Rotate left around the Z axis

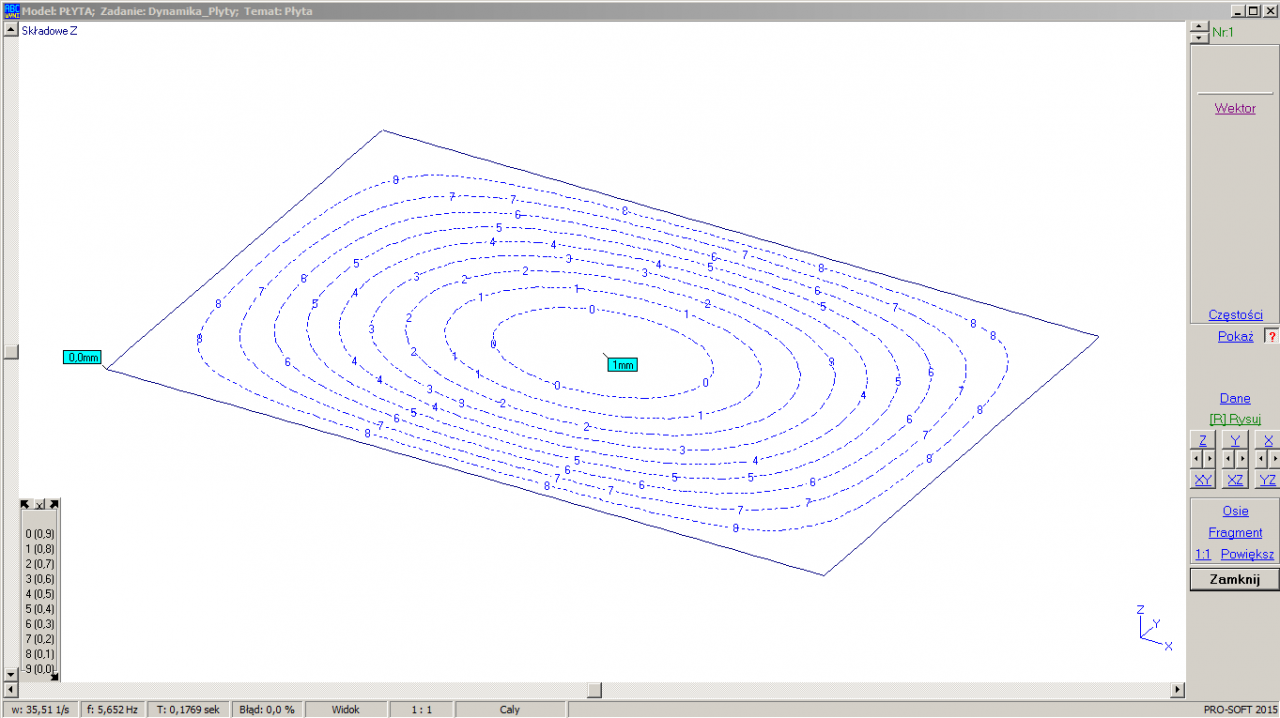[x=1197, y=459]
